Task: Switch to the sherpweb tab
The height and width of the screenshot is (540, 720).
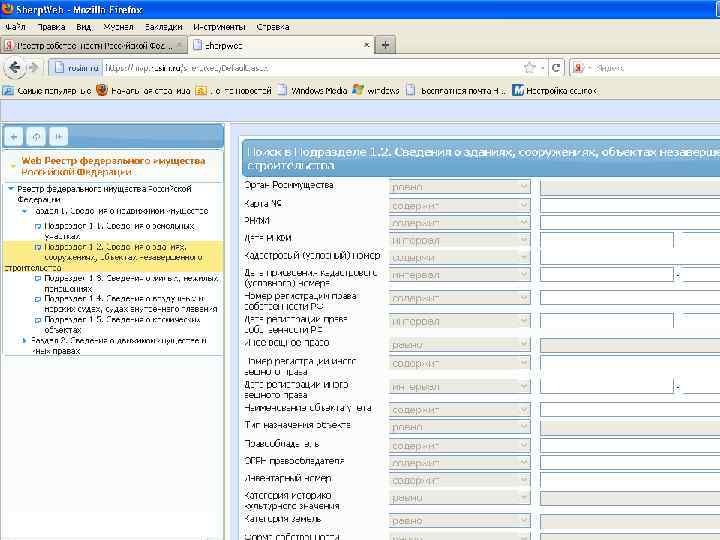Action: [x=281, y=45]
